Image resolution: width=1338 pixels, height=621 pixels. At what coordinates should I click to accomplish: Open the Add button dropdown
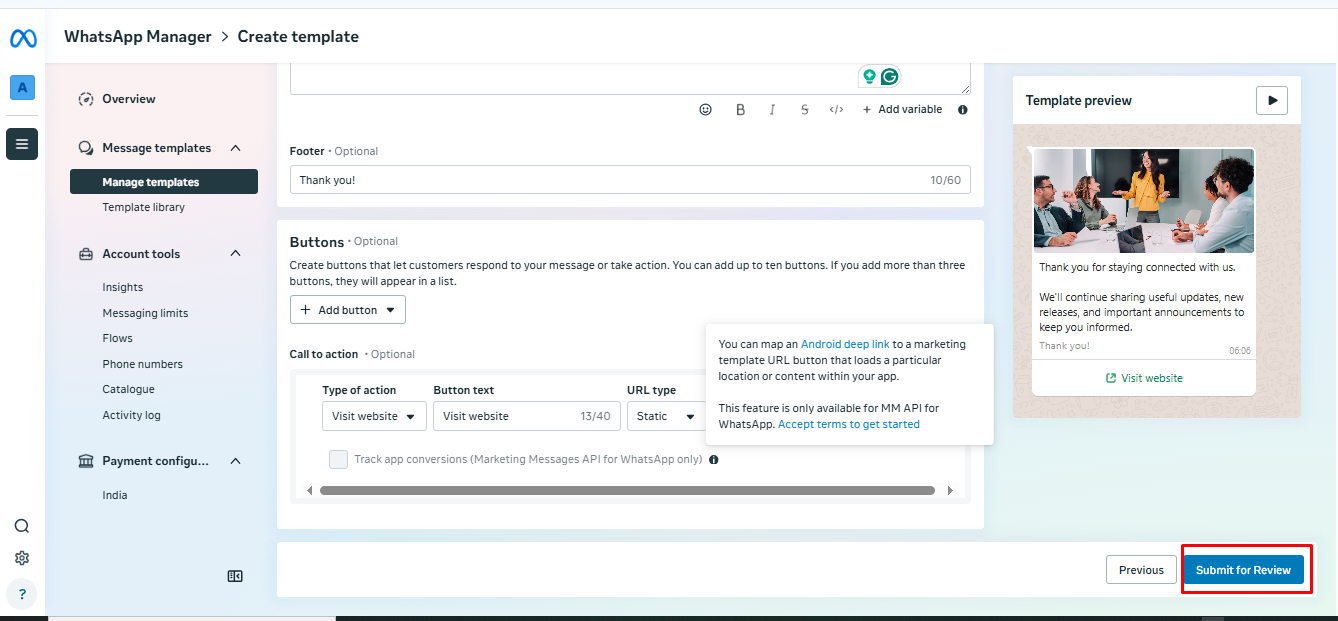click(347, 310)
